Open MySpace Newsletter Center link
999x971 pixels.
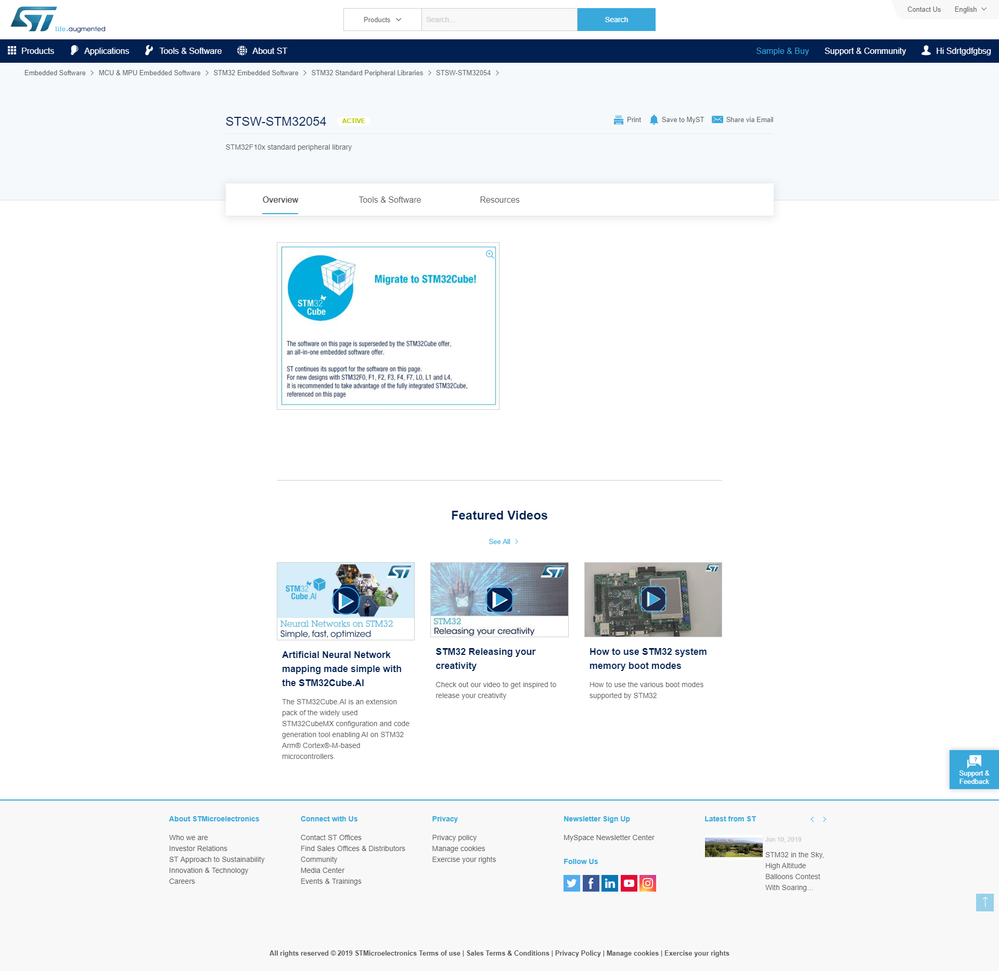608,838
